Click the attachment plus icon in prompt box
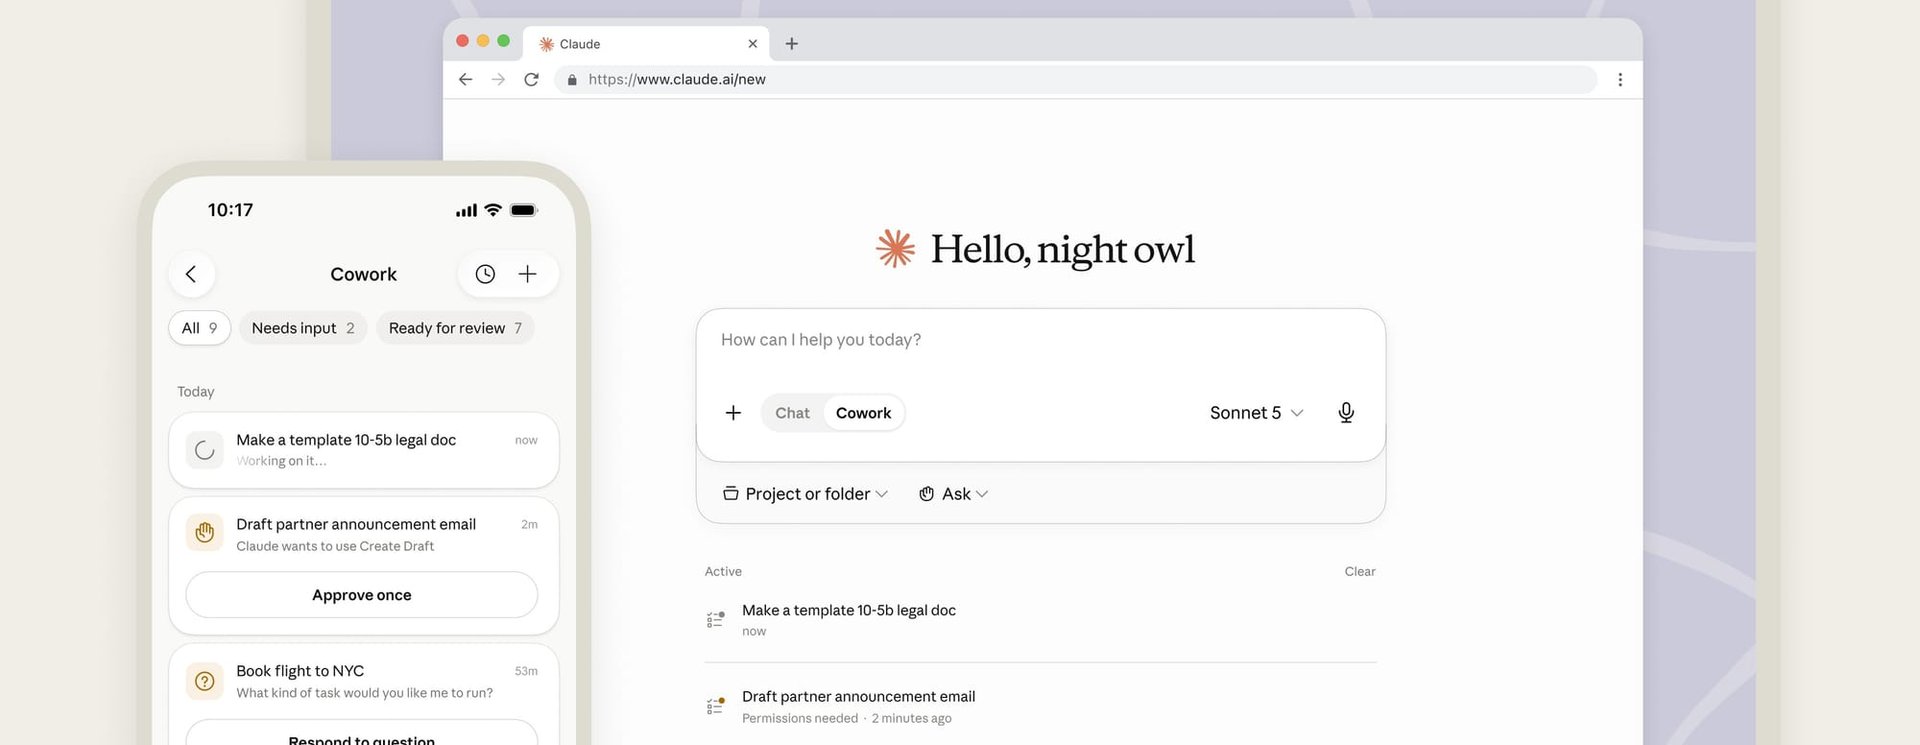Image resolution: width=1920 pixels, height=745 pixels. (x=733, y=413)
